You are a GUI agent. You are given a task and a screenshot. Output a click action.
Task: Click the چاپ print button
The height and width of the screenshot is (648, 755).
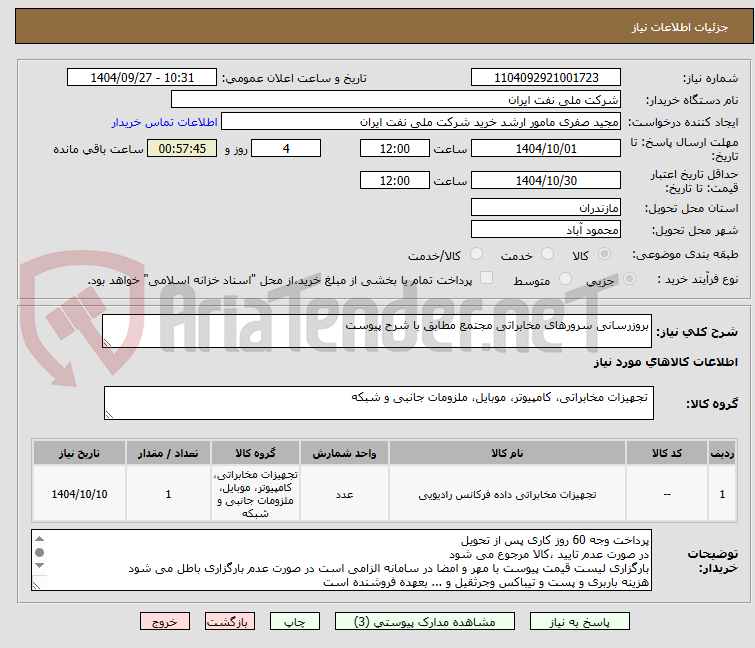pos(294,622)
